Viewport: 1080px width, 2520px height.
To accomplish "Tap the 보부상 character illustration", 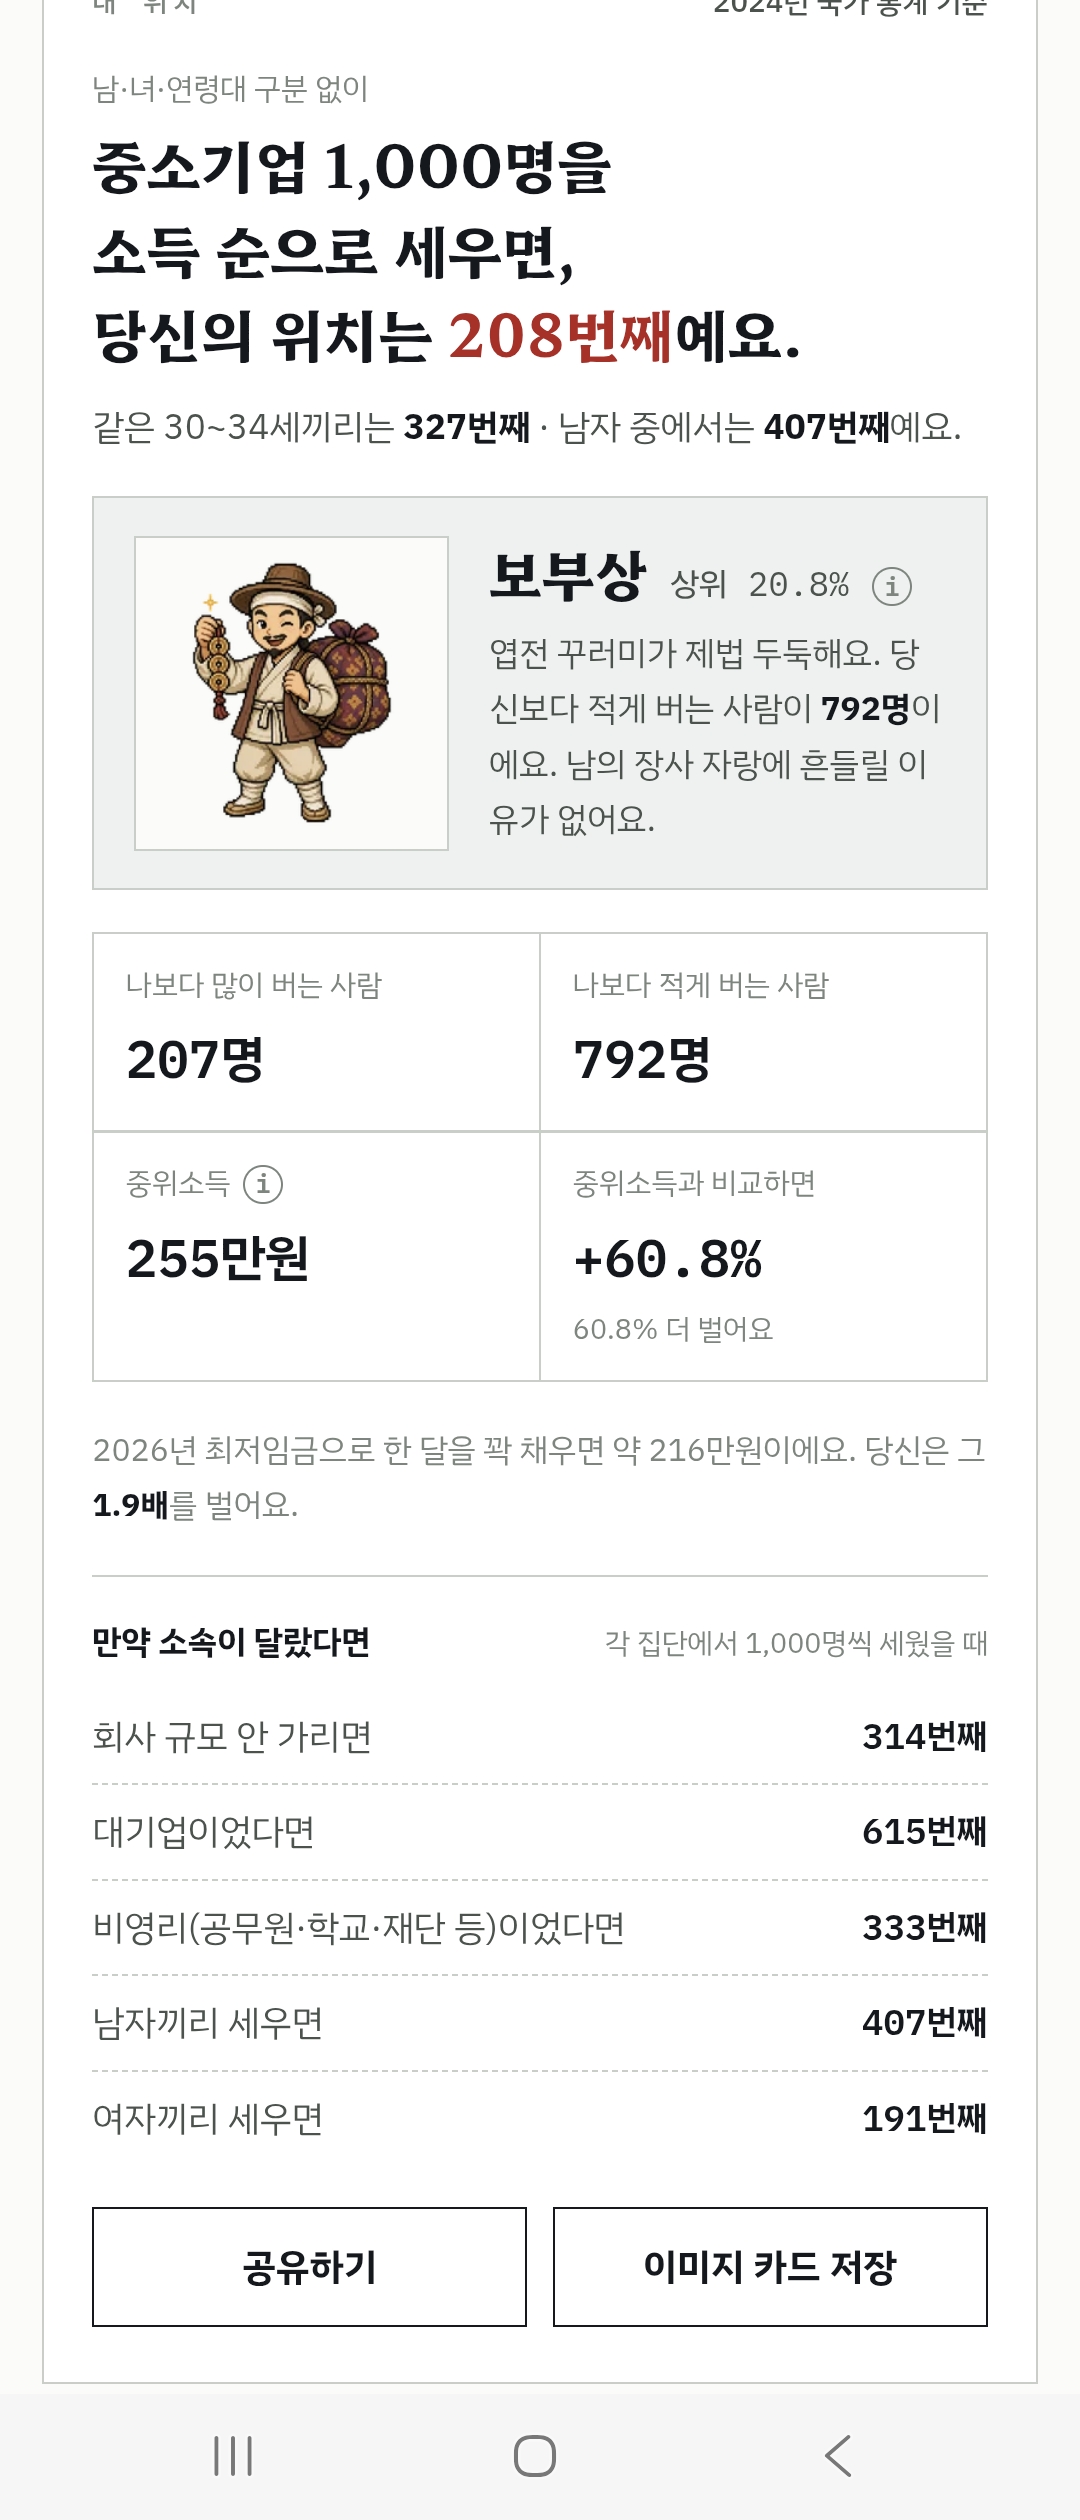I will pyautogui.click(x=291, y=693).
